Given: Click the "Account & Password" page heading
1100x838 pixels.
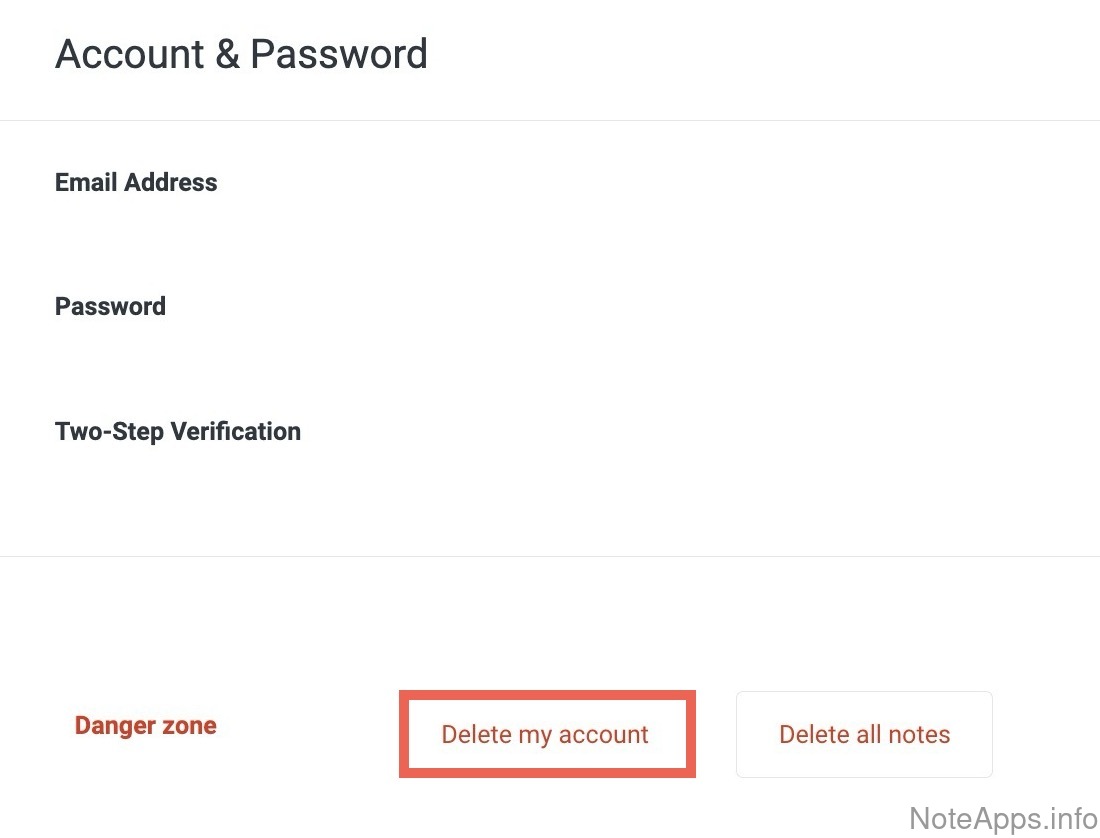Looking at the screenshot, I should 241,54.
